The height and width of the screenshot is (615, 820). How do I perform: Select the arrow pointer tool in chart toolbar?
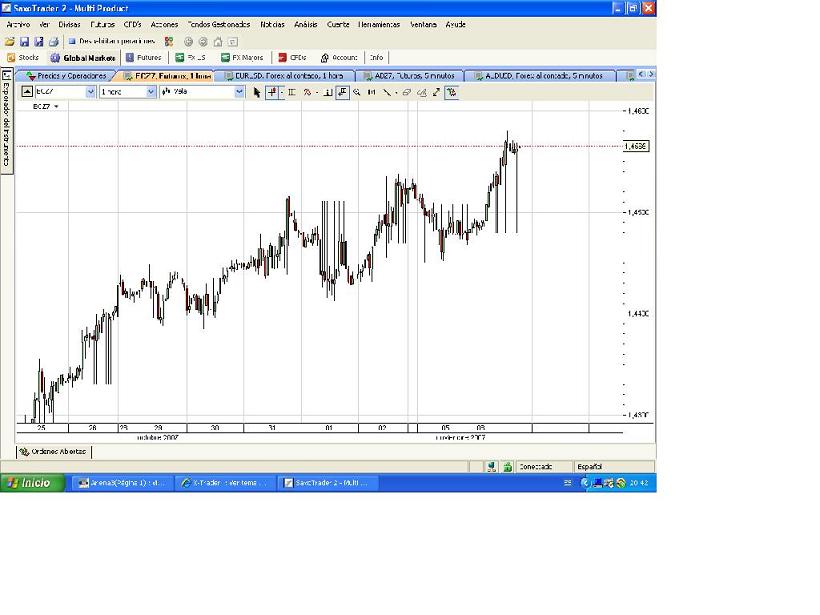pos(257,92)
